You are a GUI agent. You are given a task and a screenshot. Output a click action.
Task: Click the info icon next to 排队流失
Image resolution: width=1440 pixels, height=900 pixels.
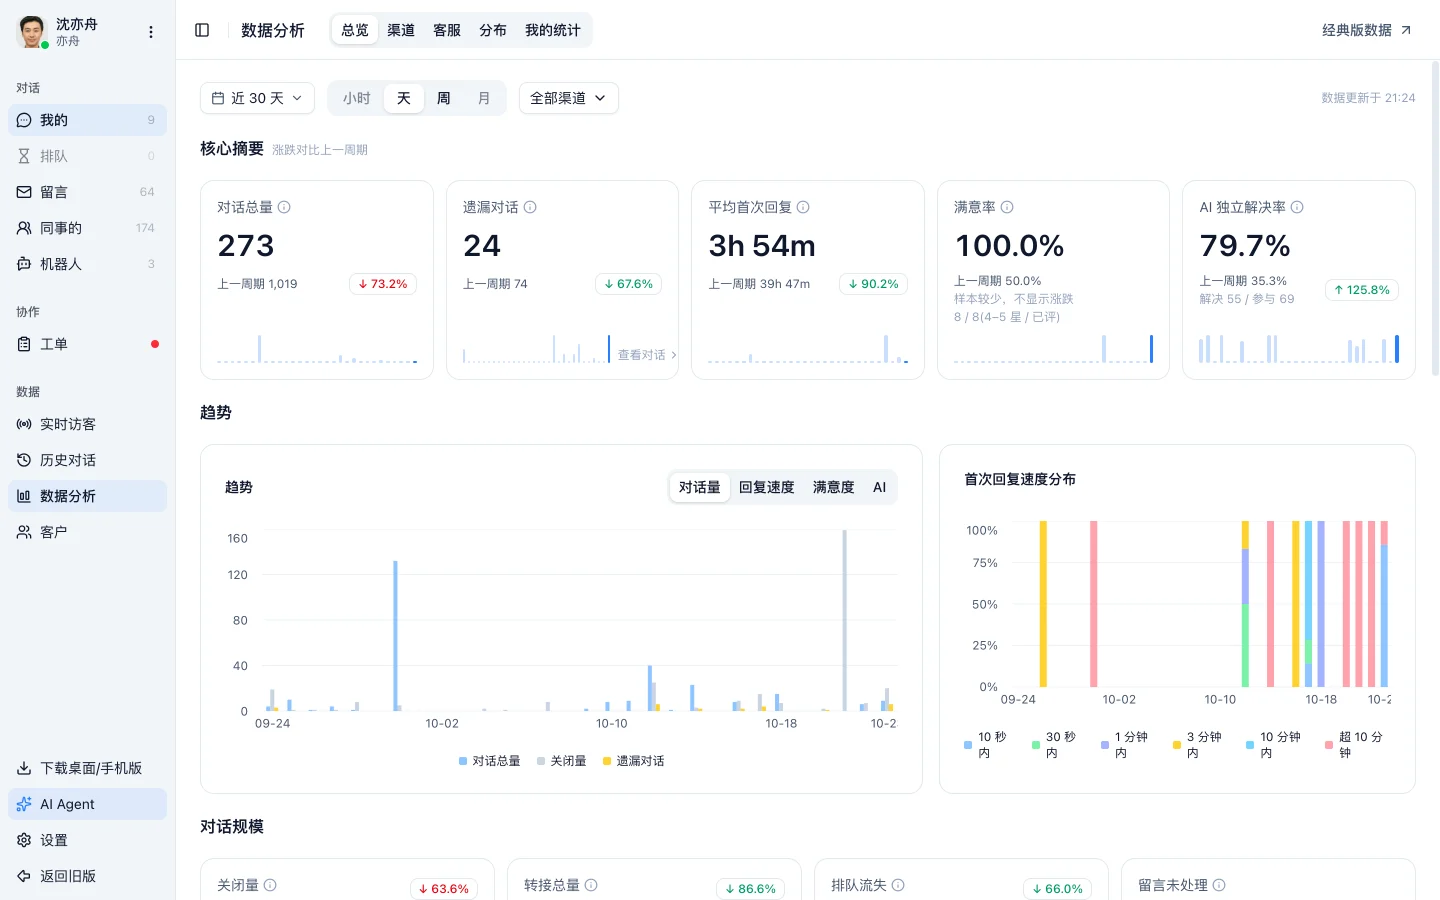click(x=898, y=885)
